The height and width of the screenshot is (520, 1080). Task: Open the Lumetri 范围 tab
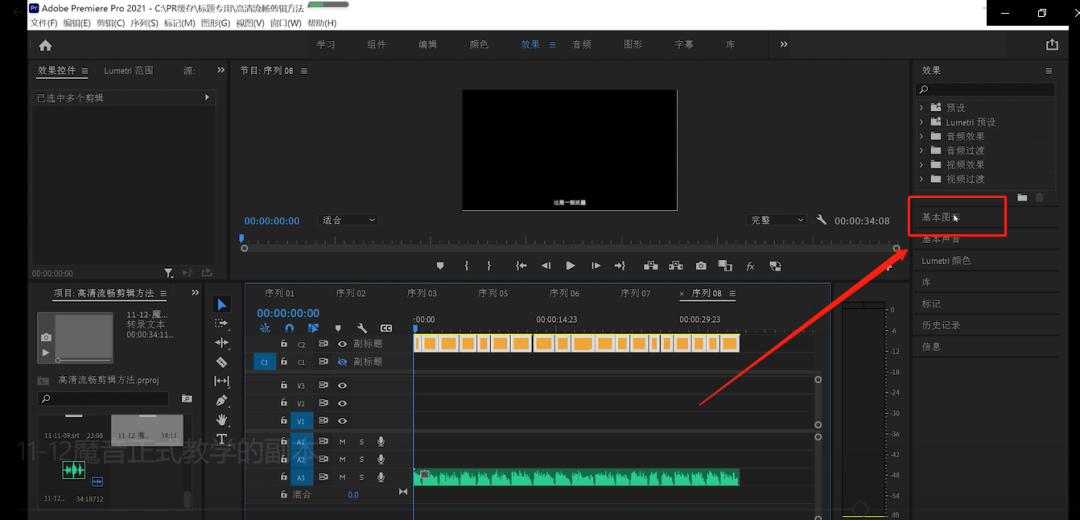coord(129,70)
